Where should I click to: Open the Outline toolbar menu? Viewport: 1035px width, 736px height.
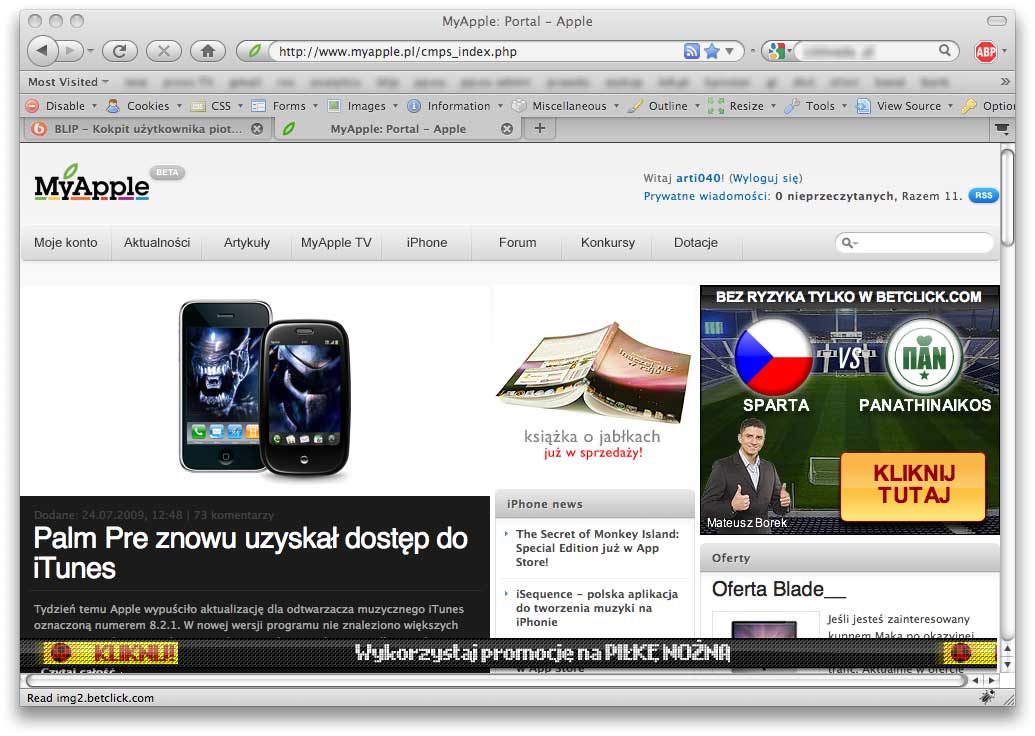click(x=663, y=106)
